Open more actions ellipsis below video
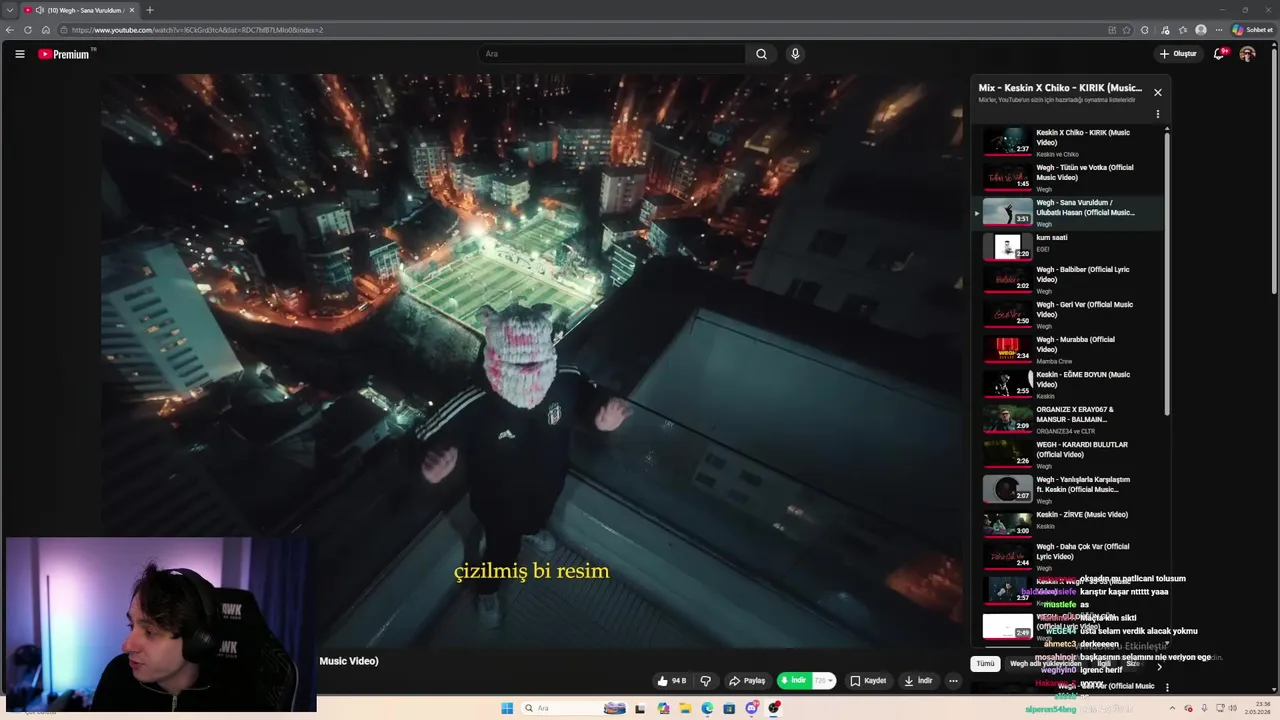This screenshot has height=720, width=1280. (953, 681)
